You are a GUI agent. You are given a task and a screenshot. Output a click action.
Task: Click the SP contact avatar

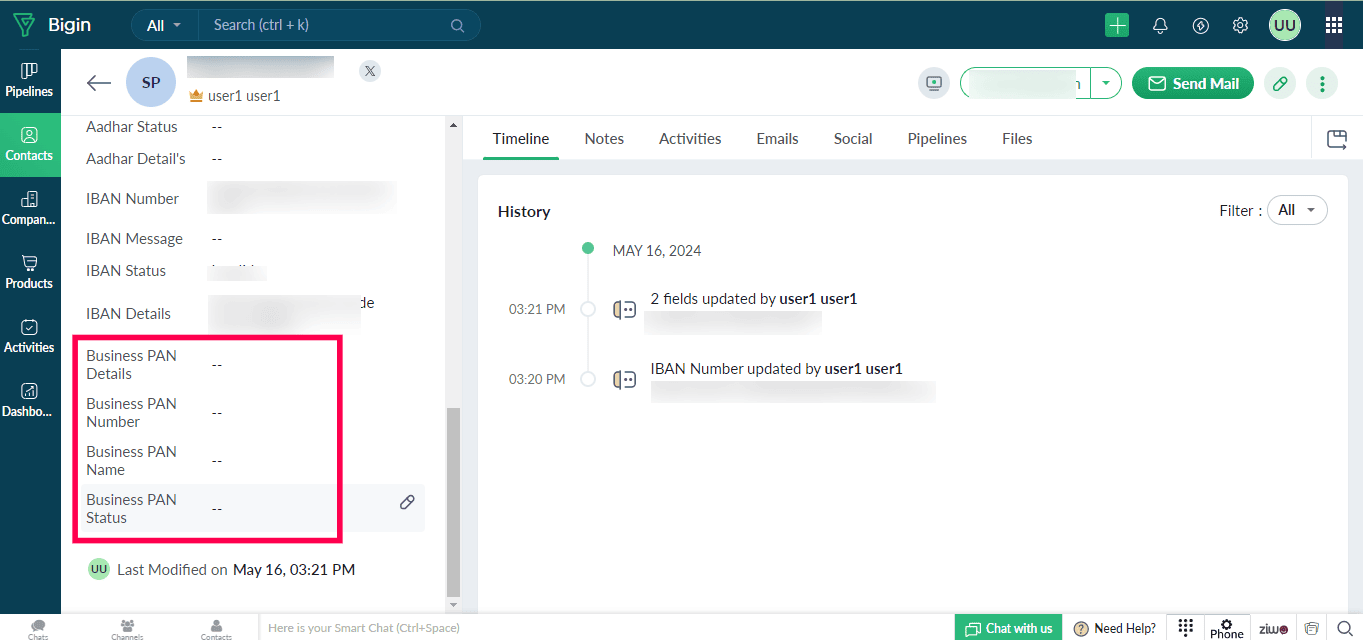[151, 82]
